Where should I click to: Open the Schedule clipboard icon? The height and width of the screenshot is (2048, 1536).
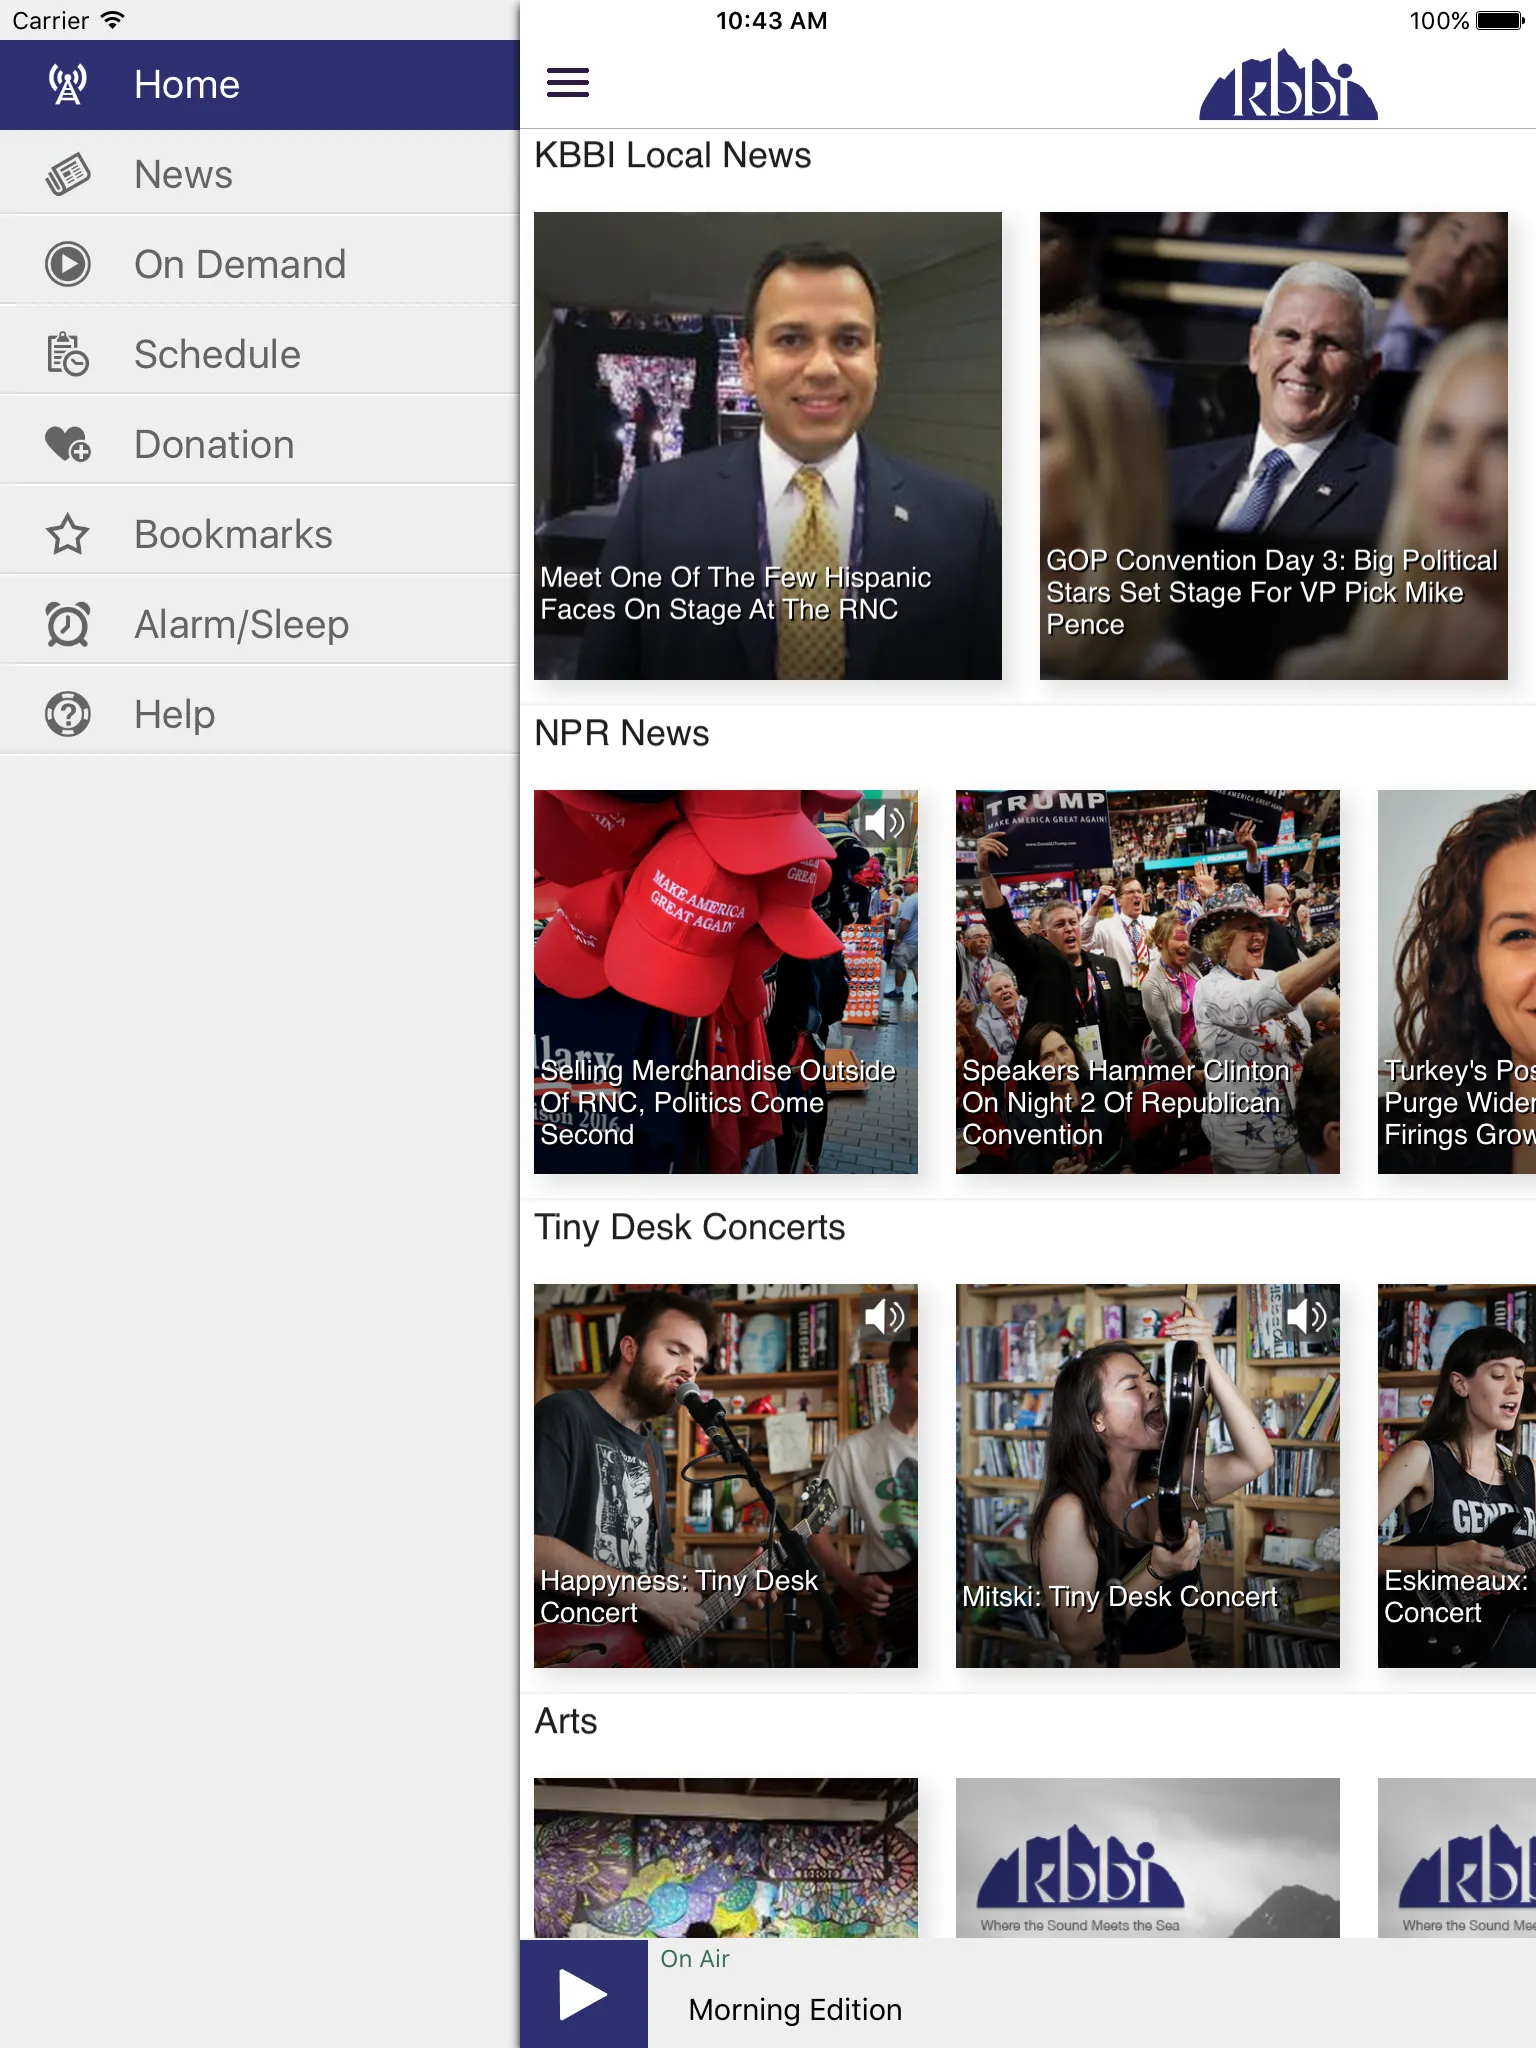tap(68, 355)
